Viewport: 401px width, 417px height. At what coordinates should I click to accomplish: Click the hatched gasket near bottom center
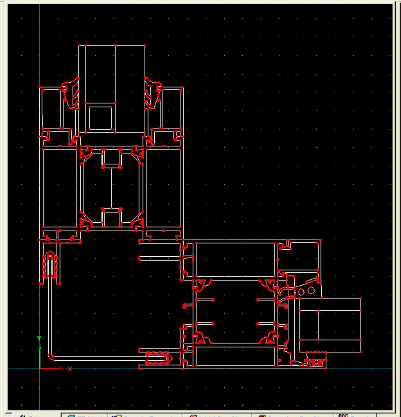[158, 358]
